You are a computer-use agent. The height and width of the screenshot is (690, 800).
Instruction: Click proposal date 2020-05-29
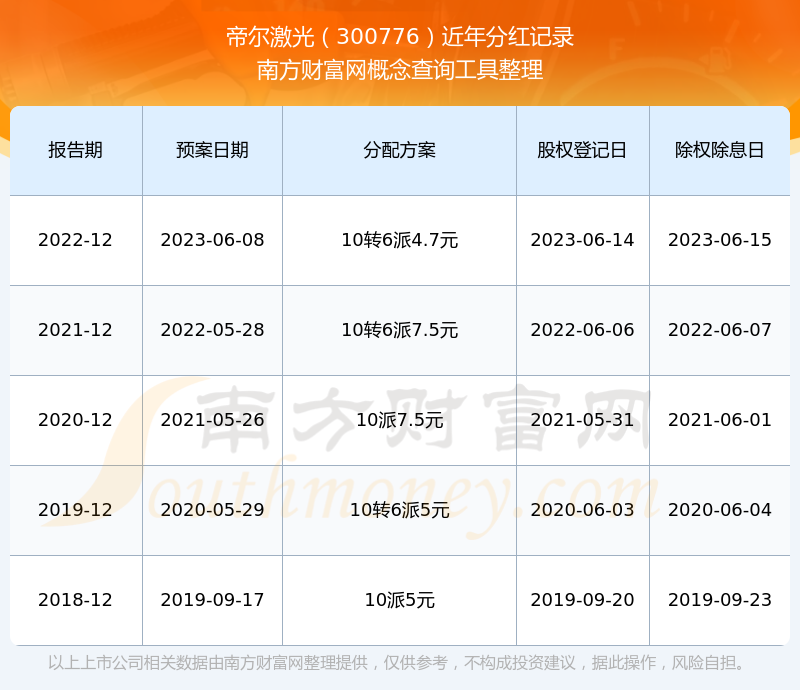(x=212, y=510)
